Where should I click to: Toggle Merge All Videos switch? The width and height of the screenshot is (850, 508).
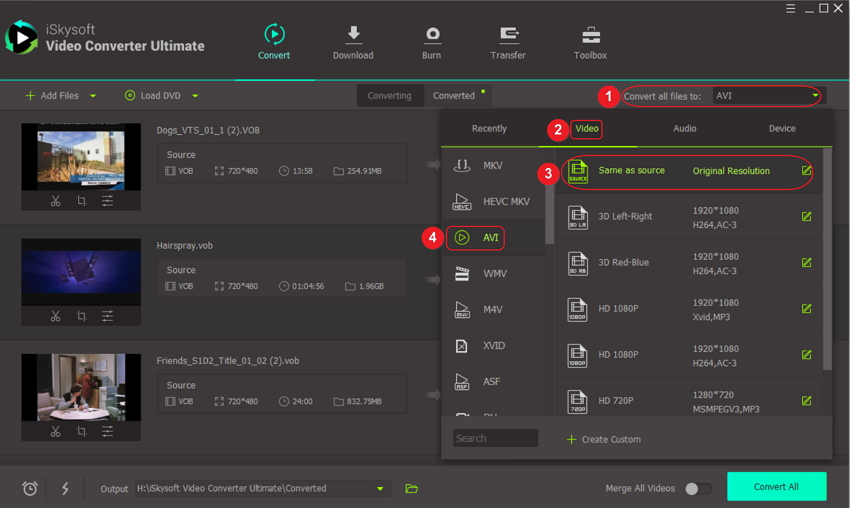pos(698,489)
